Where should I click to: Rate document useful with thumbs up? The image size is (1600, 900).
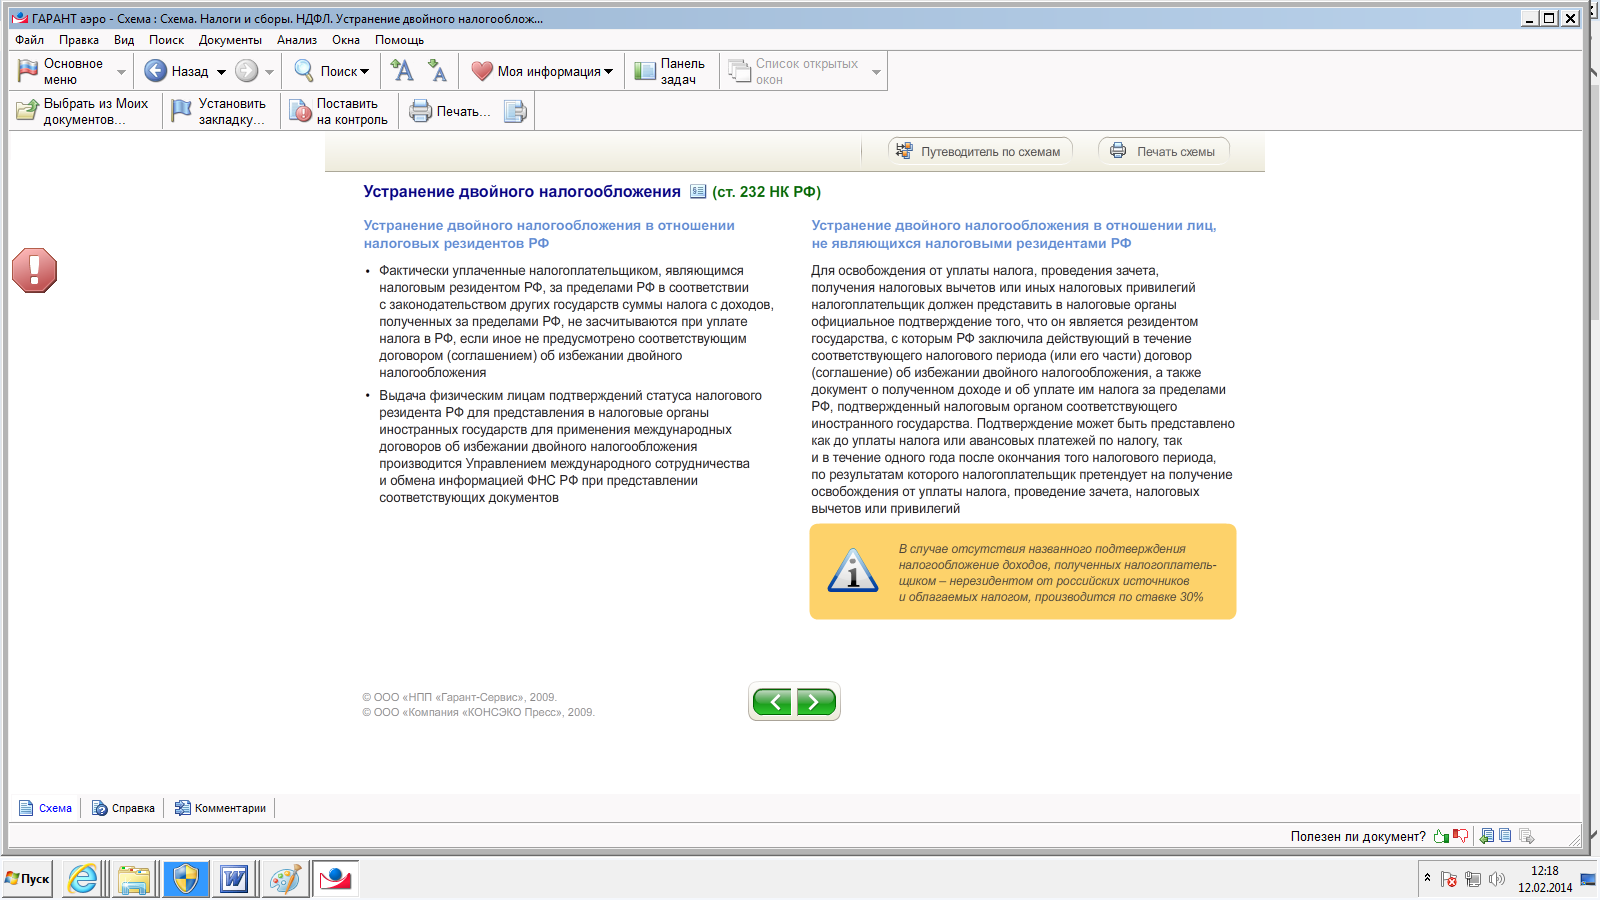point(1441,836)
